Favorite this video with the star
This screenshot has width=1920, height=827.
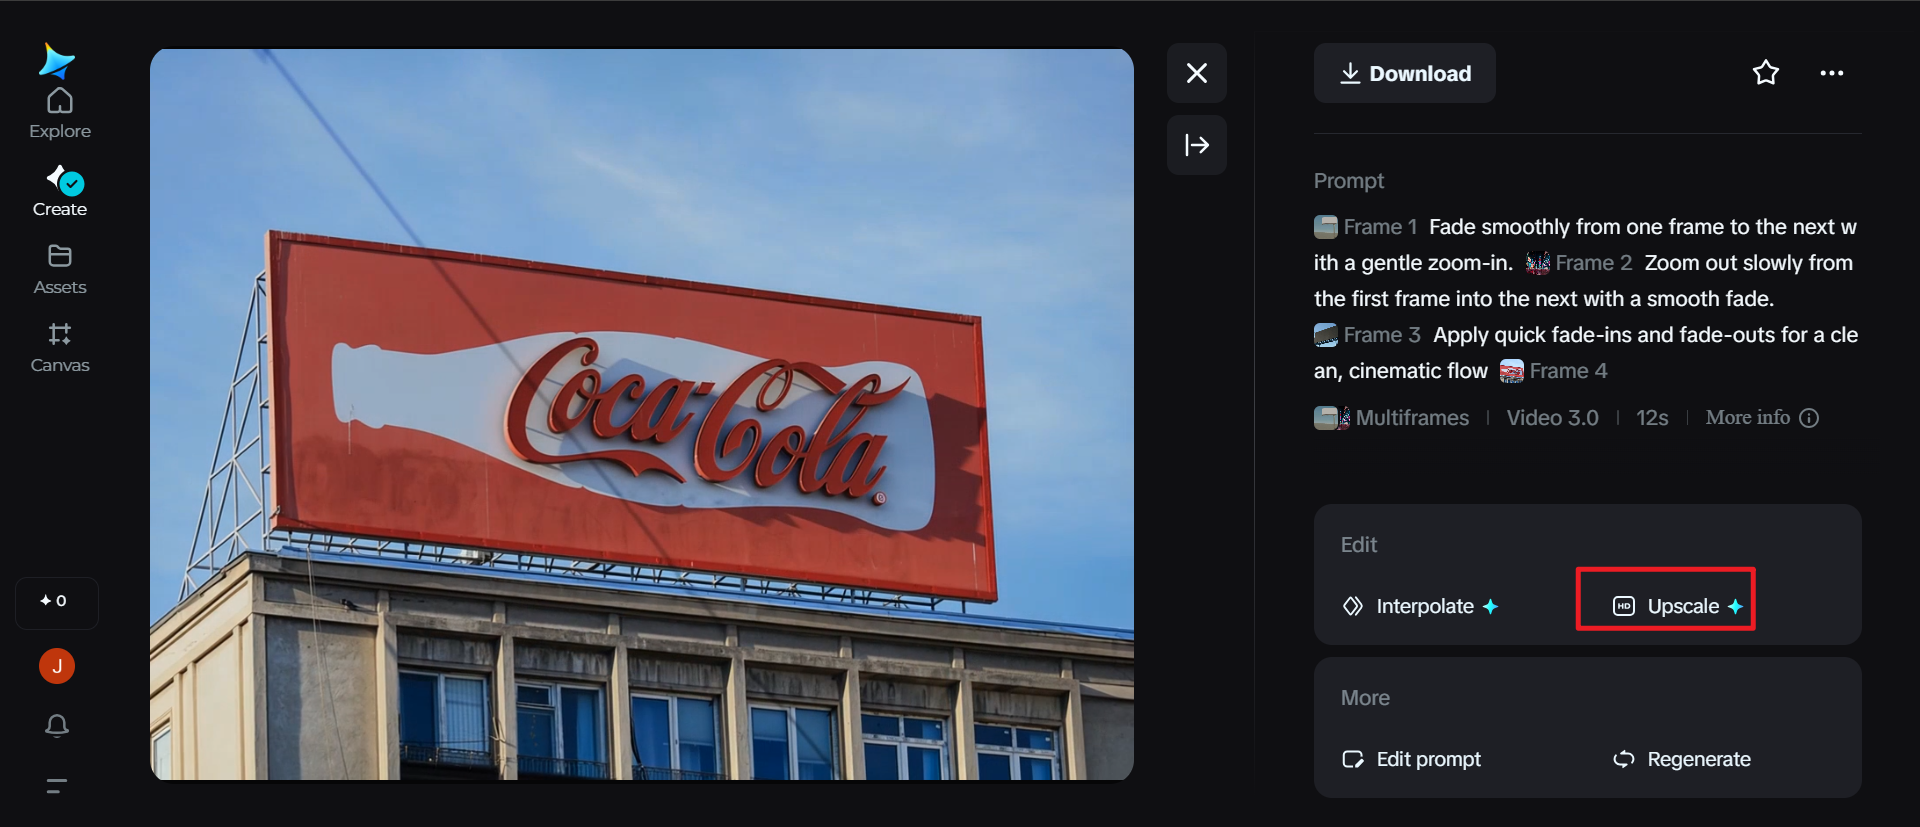[x=1766, y=73]
